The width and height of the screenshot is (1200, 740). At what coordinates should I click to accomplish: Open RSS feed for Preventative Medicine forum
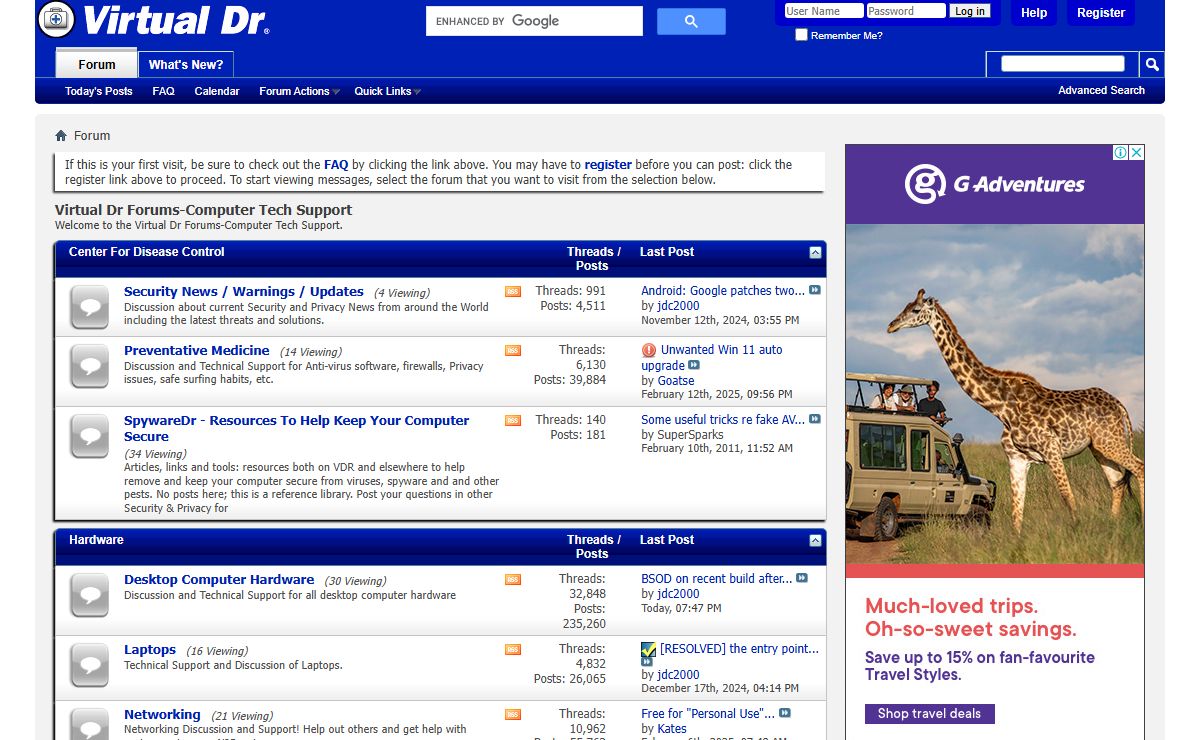point(513,351)
